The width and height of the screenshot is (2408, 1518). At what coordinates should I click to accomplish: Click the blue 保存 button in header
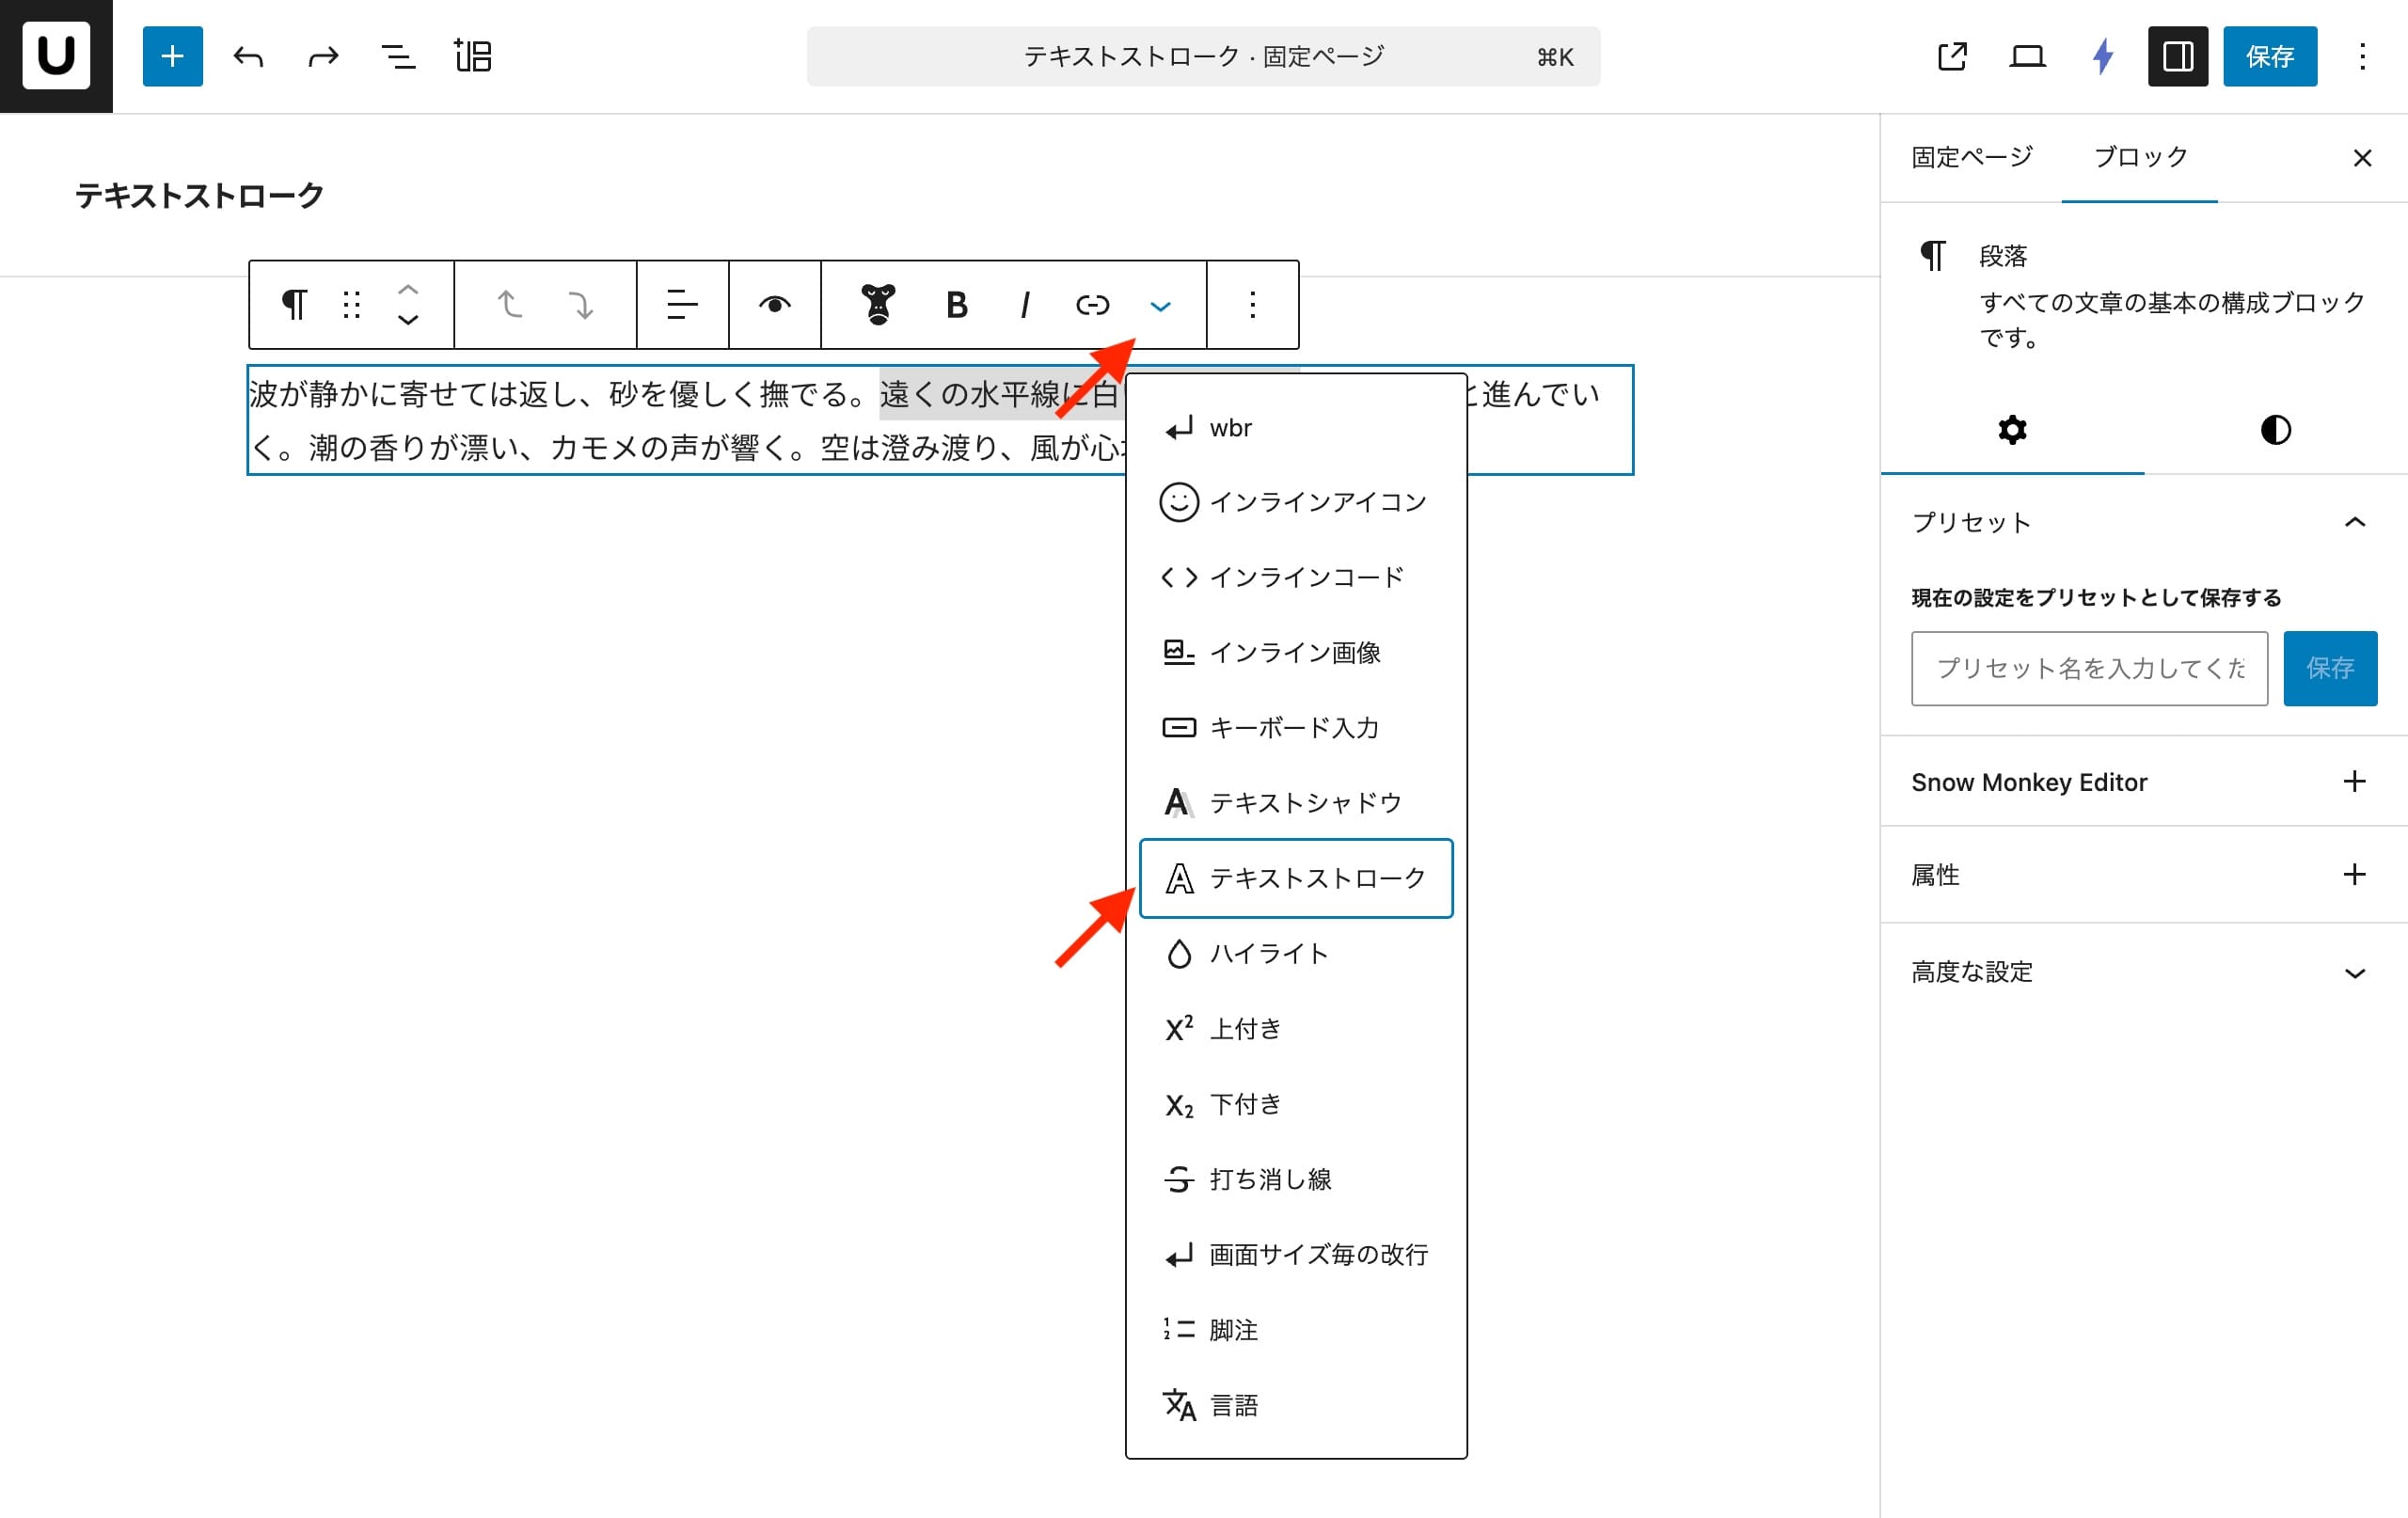pos(2269,57)
